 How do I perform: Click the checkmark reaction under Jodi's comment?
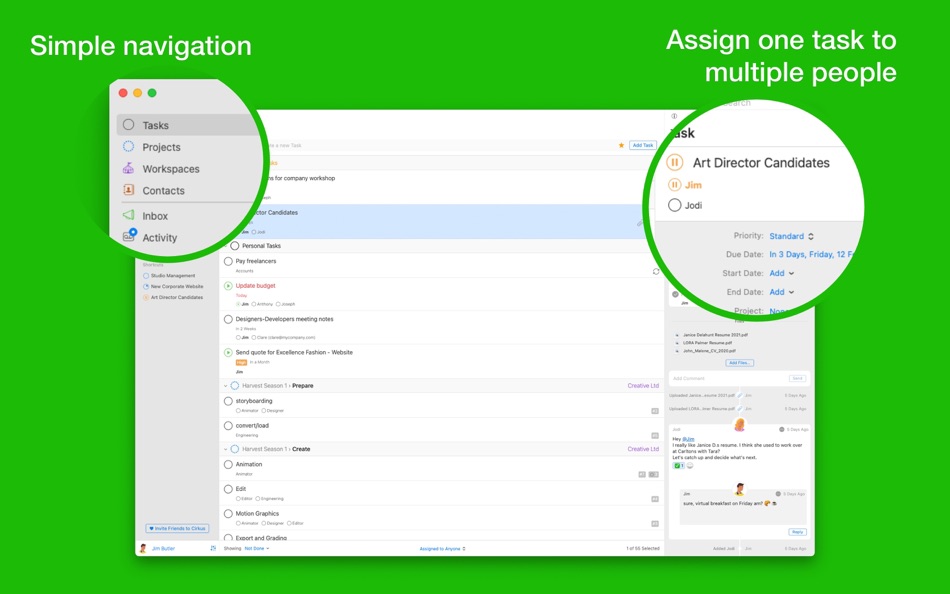pyautogui.click(x=678, y=466)
